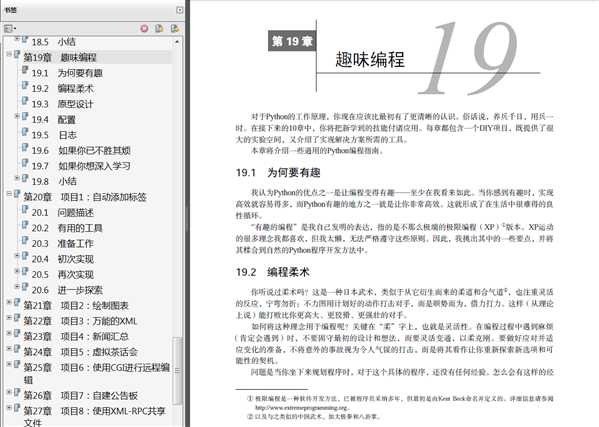
Task: Expand the 第23章 新闻汇总 node
Action: click(8, 333)
